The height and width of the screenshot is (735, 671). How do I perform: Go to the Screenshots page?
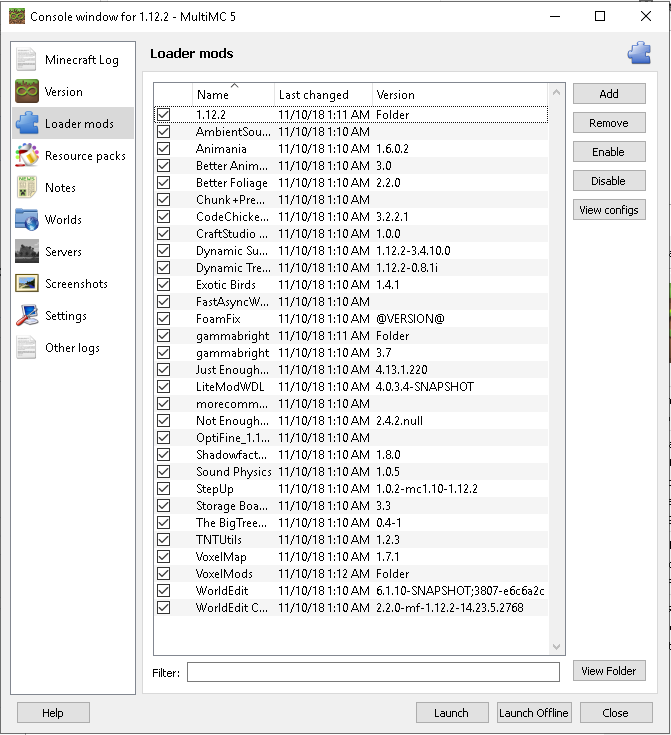[x=73, y=284]
